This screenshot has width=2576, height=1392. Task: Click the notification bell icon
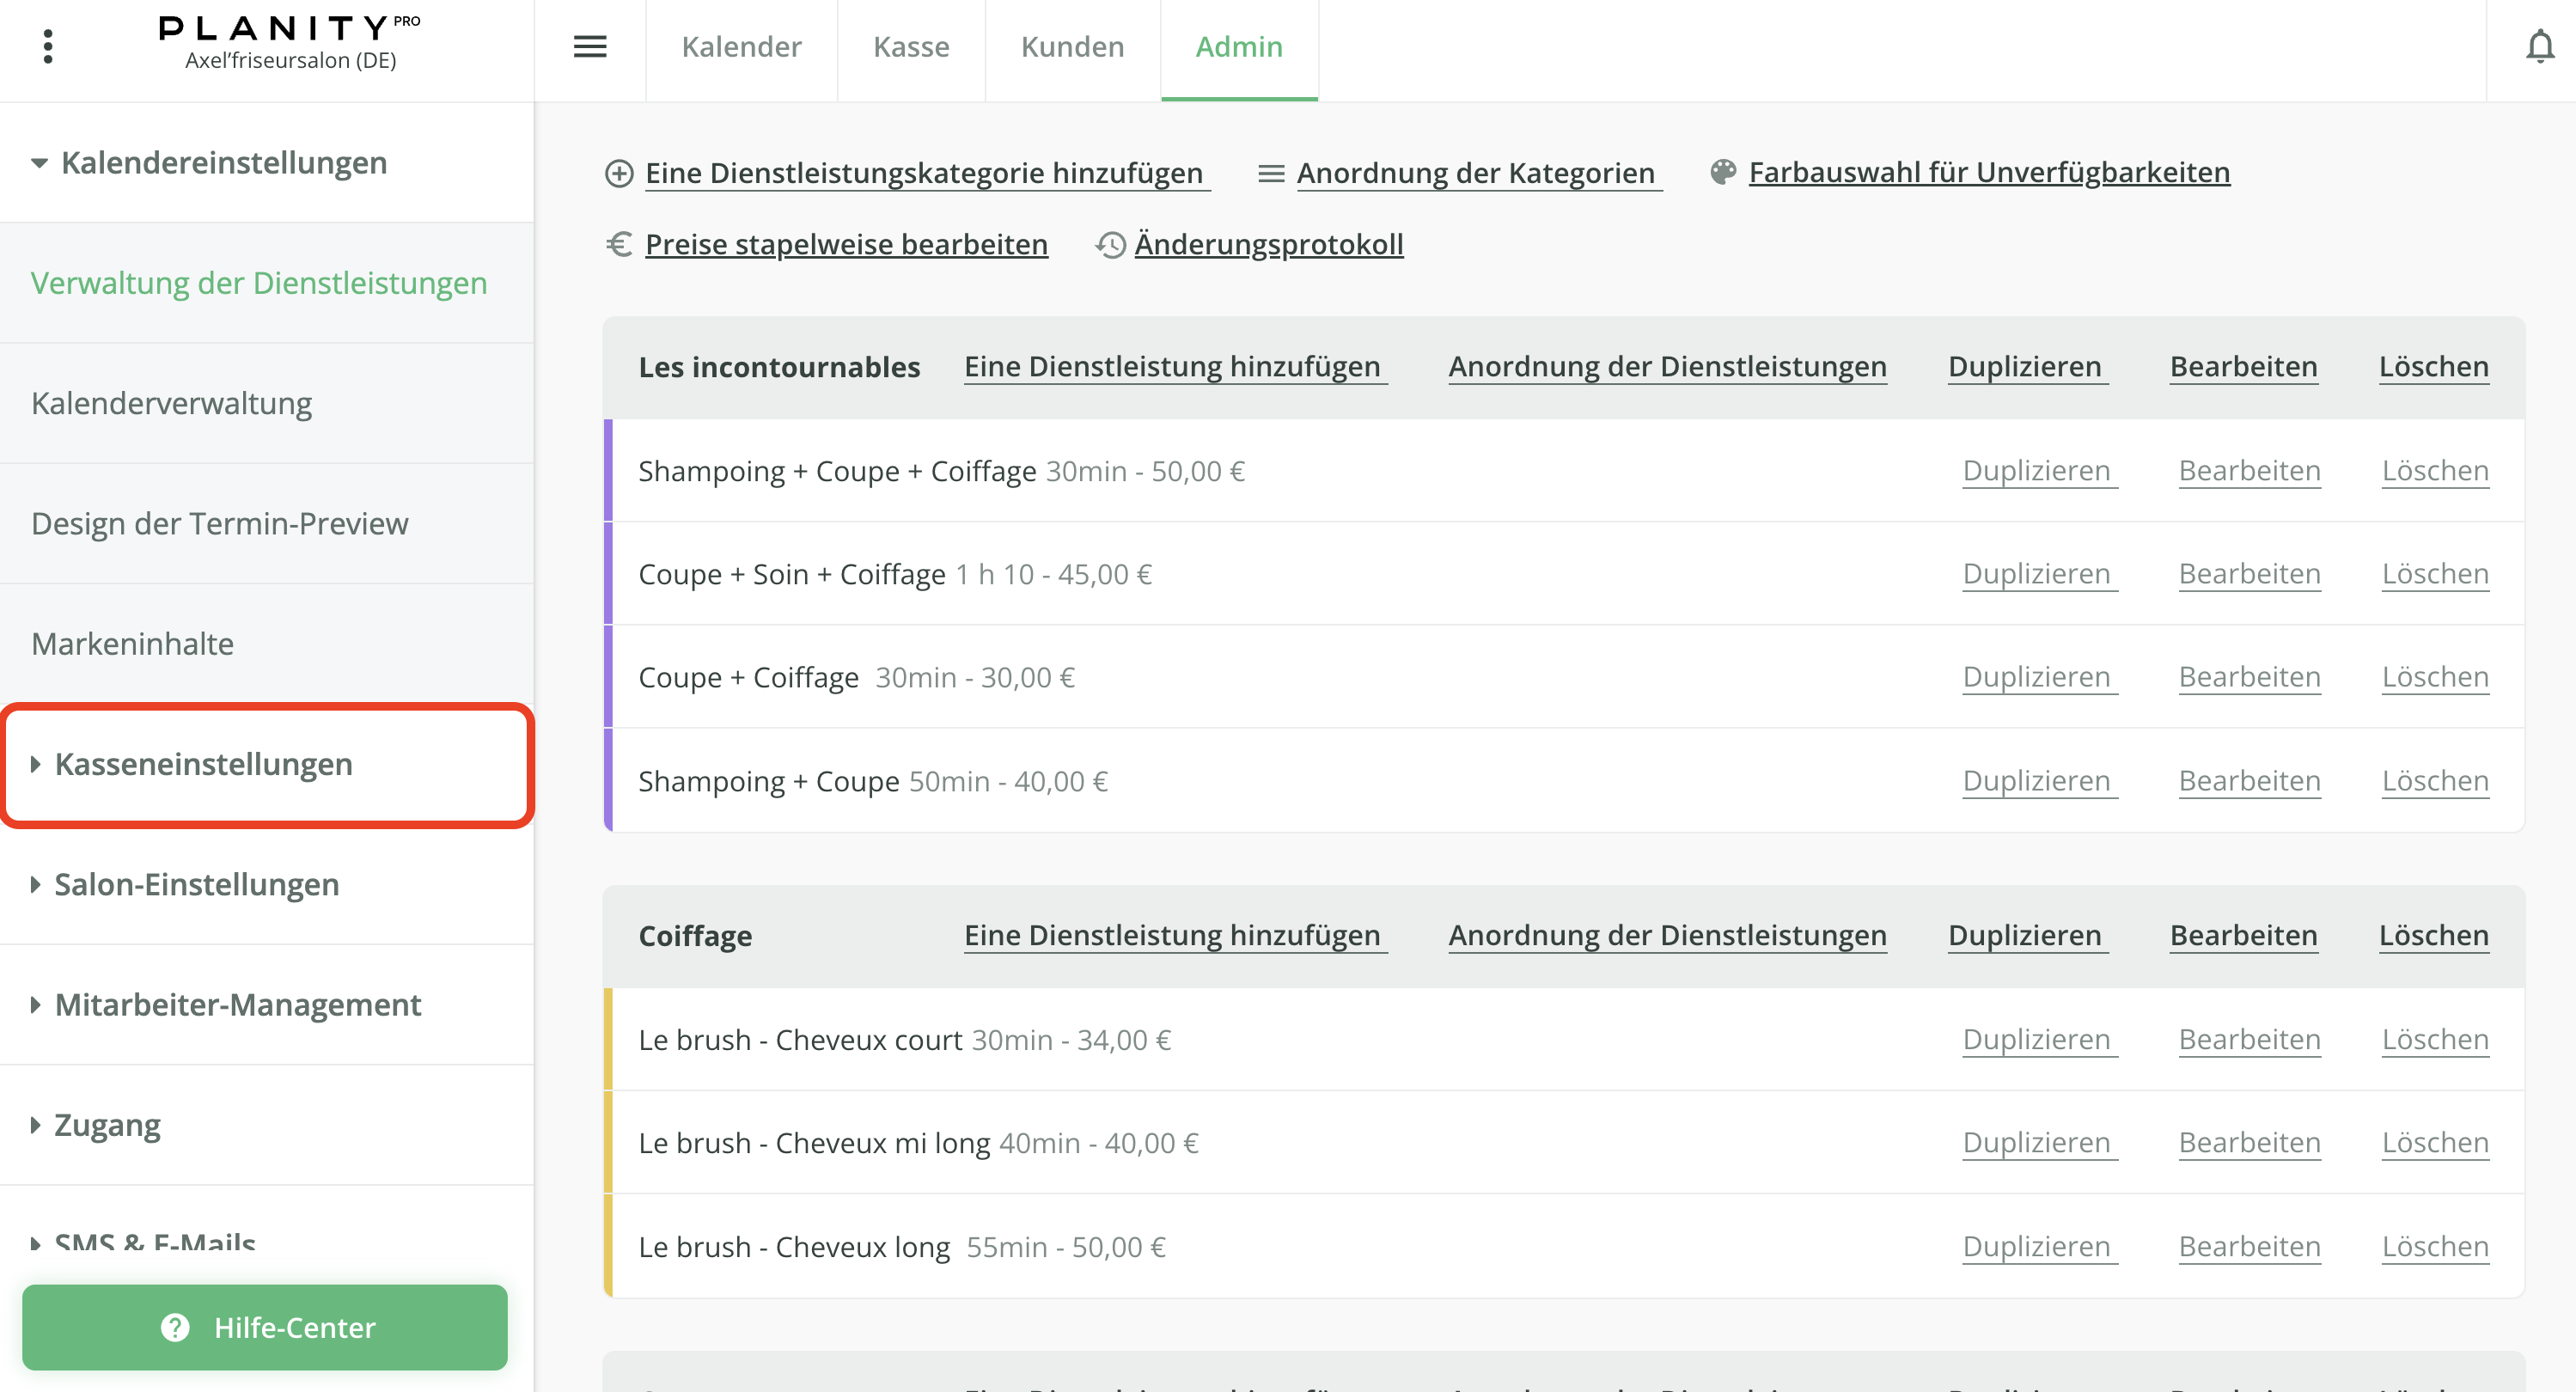click(2539, 47)
